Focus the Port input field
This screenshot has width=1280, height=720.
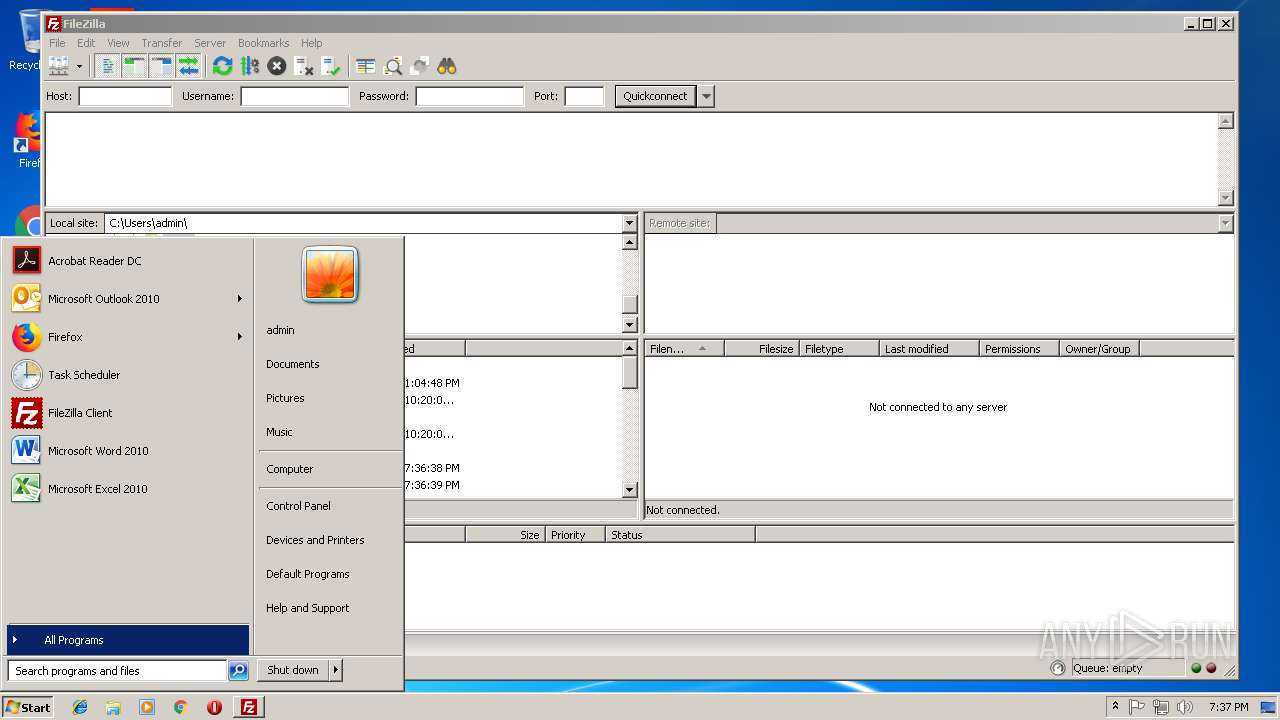click(584, 96)
